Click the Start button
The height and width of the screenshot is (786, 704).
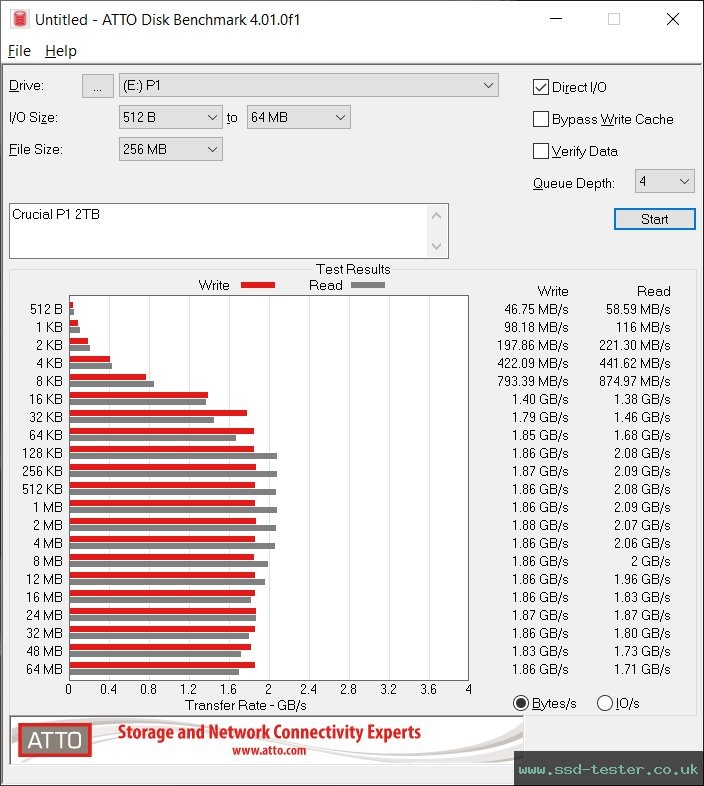click(x=654, y=219)
